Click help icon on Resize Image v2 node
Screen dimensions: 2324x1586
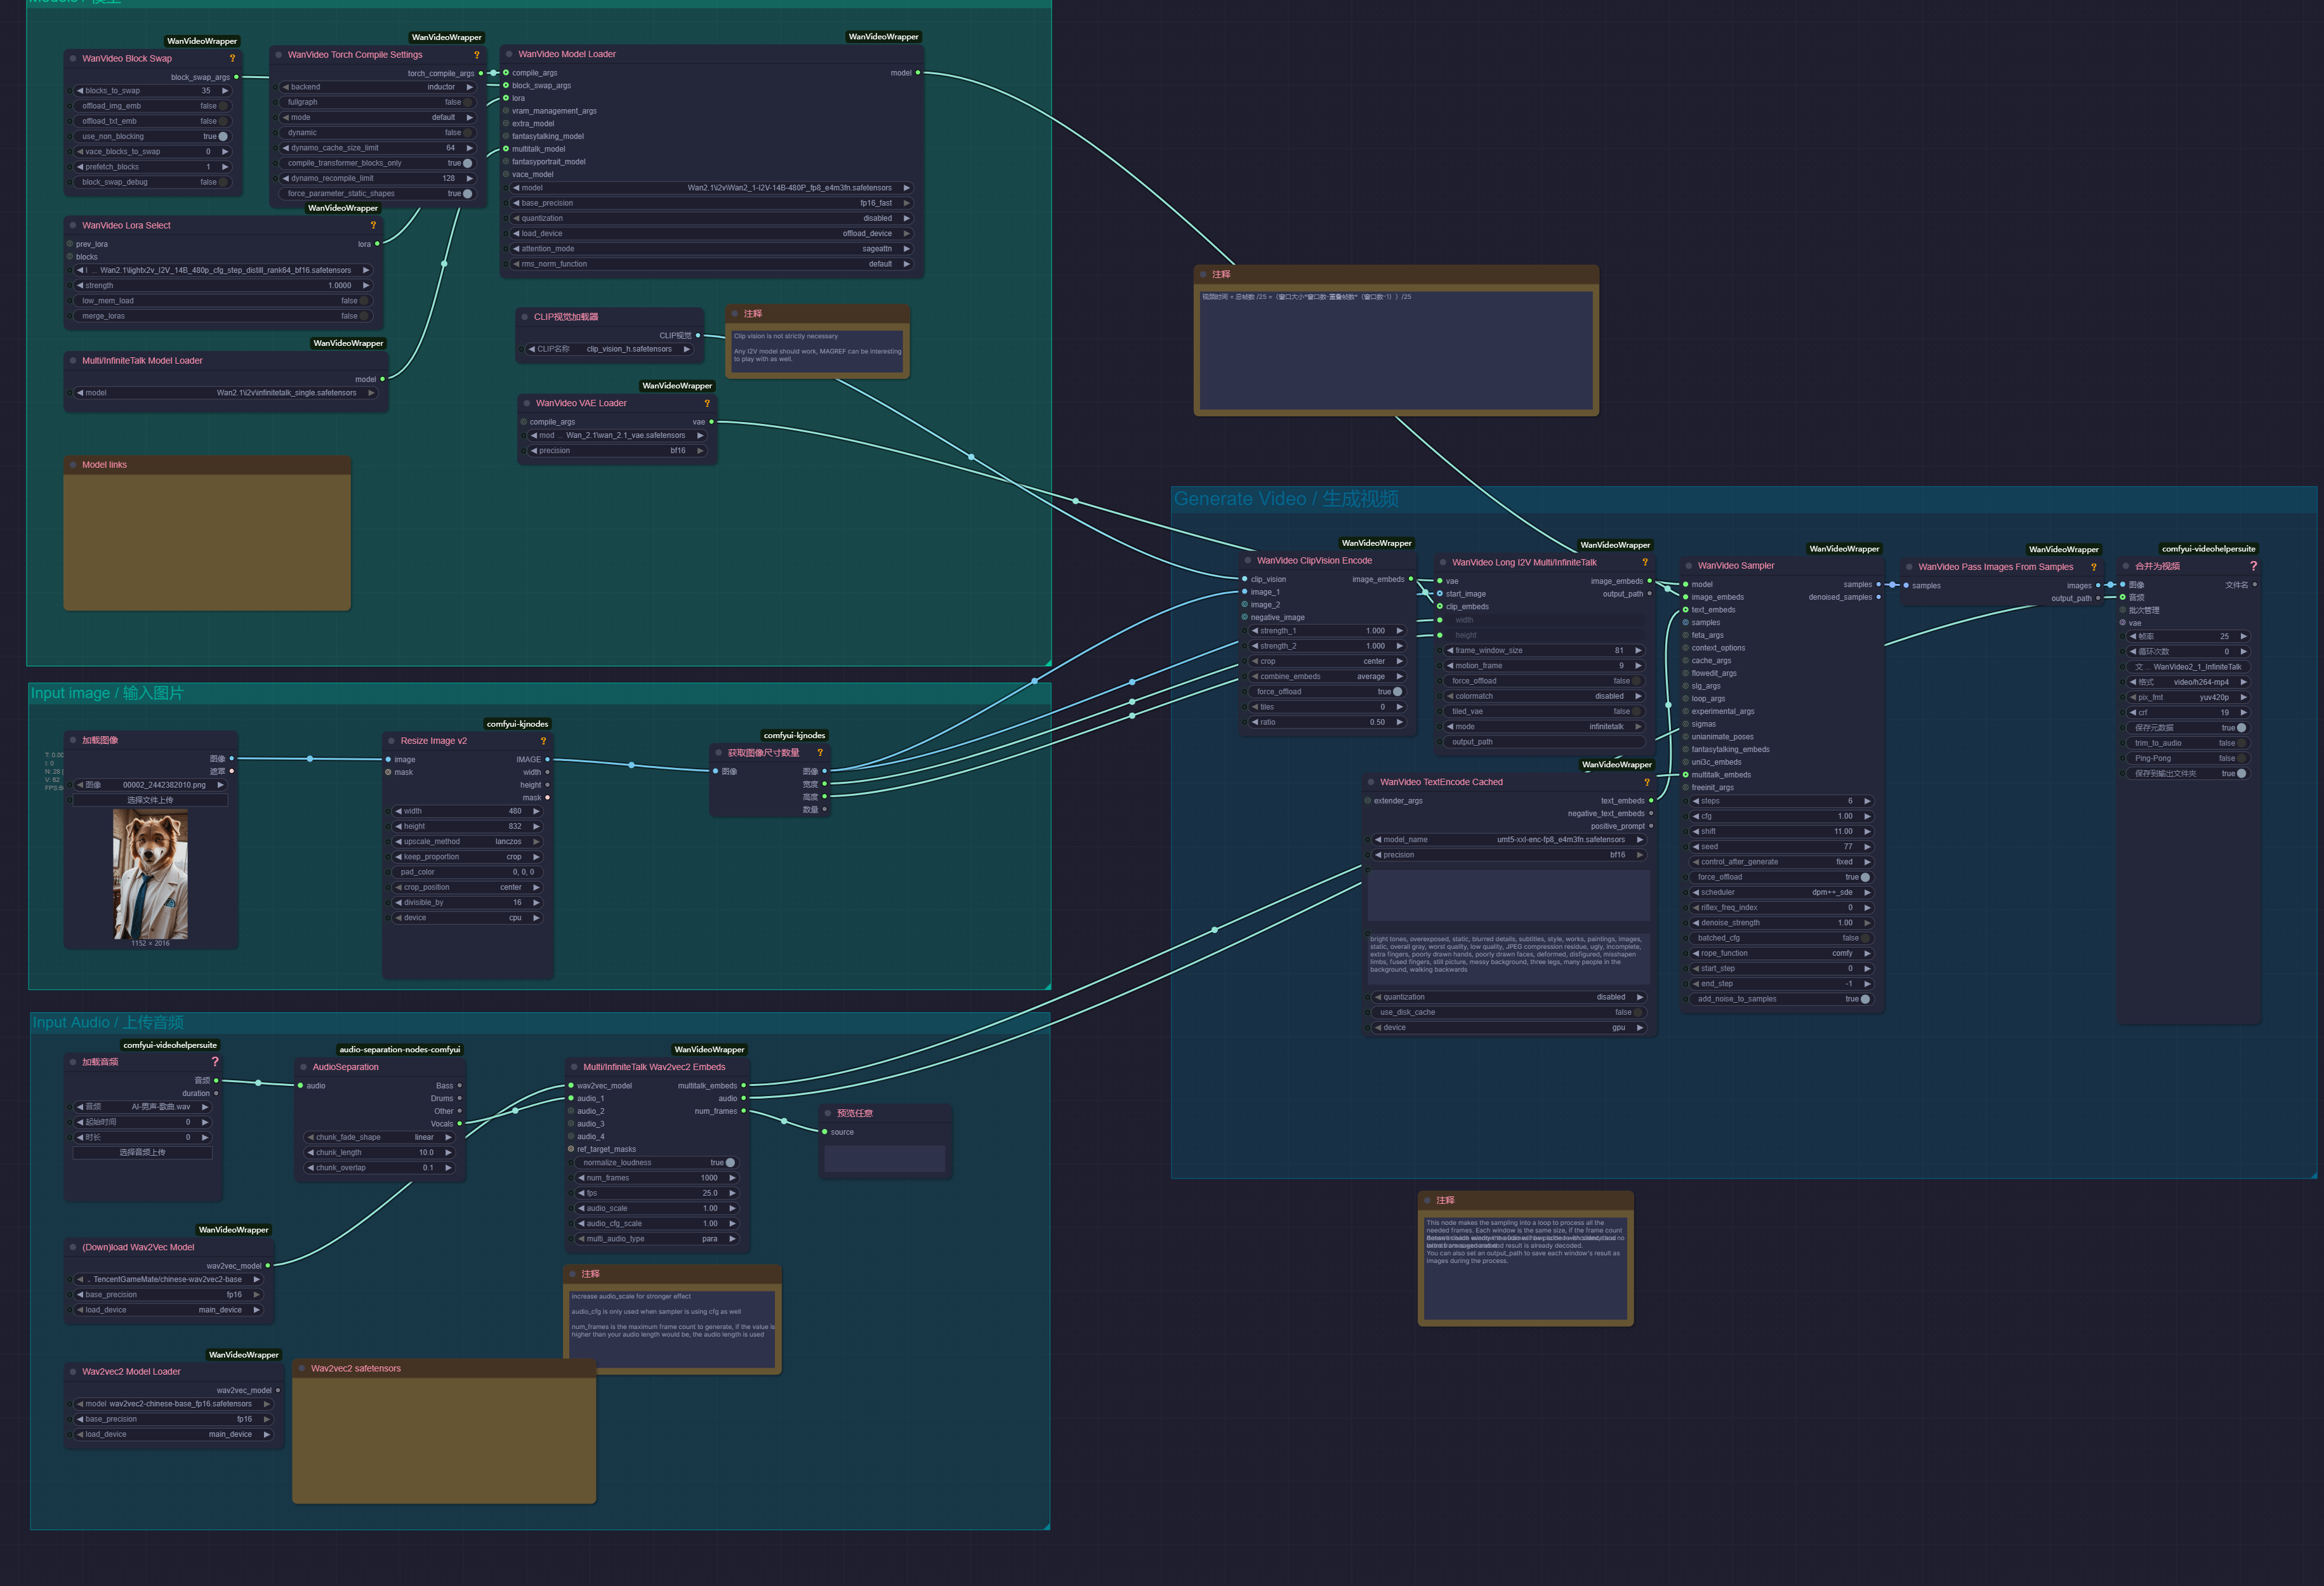click(543, 741)
